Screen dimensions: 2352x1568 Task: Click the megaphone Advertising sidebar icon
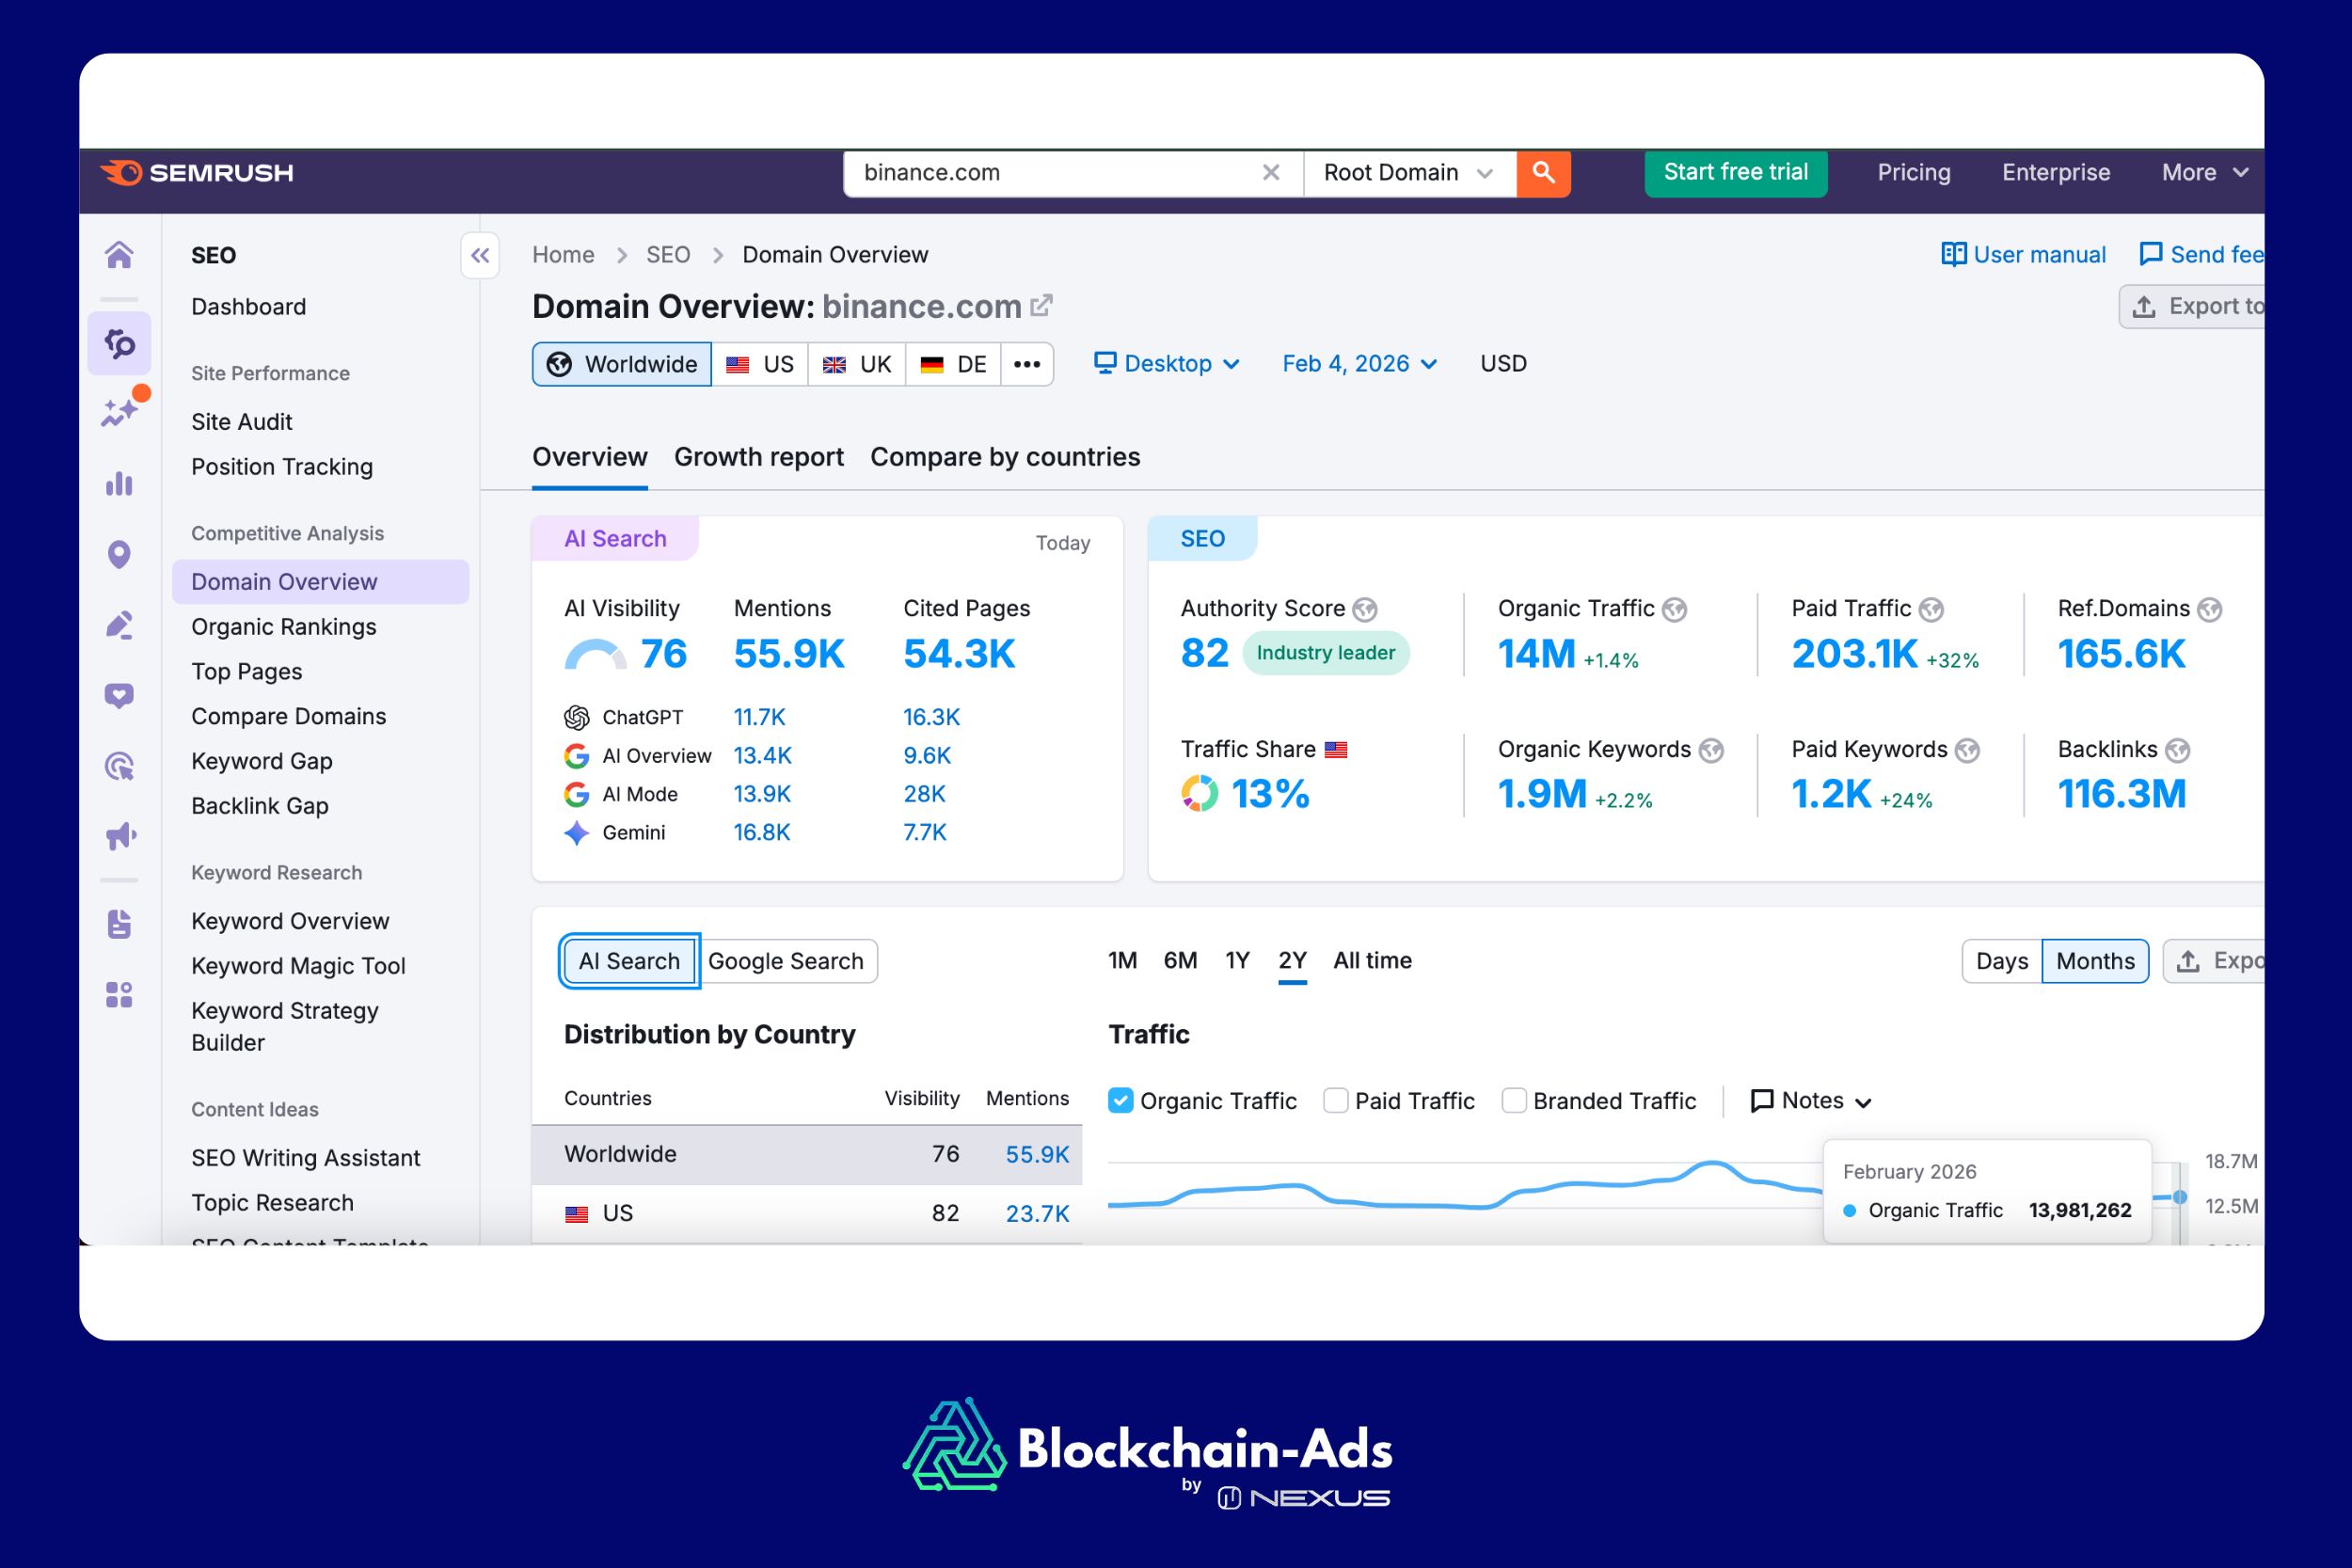click(x=120, y=836)
